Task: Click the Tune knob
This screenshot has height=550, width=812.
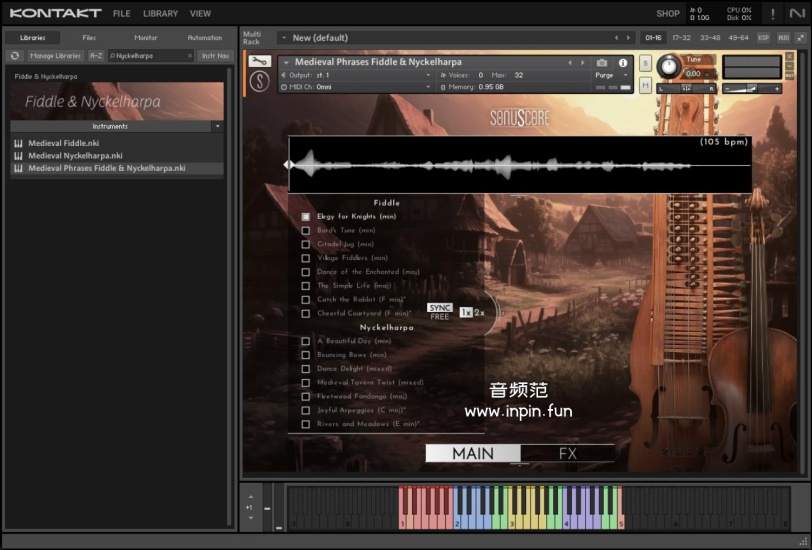Action: pyautogui.click(x=669, y=67)
